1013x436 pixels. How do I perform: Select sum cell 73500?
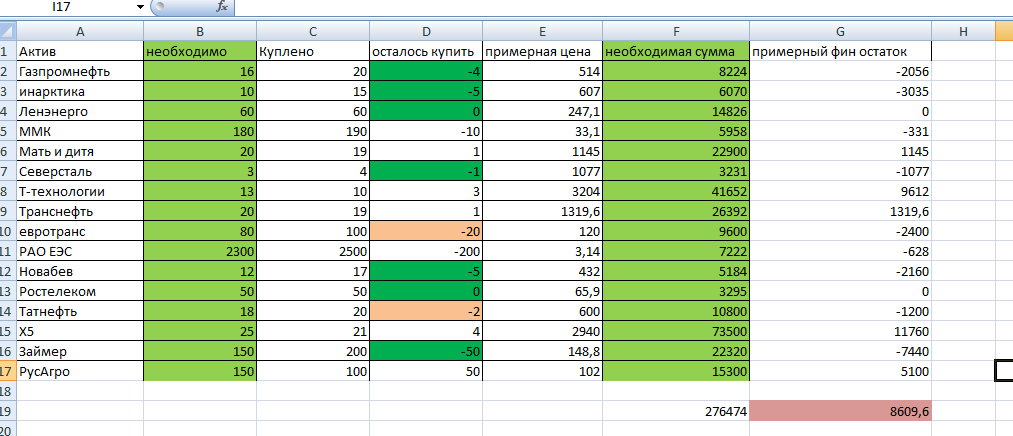pos(676,331)
